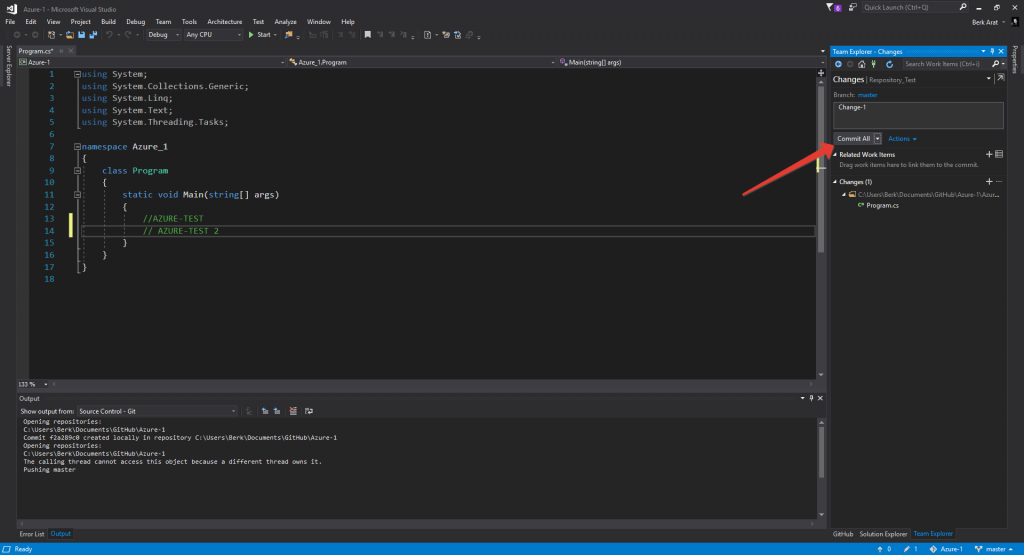The width and height of the screenshot is (1024, 555).
Task: Click the green Start debugging button
Action: point(259,35)
